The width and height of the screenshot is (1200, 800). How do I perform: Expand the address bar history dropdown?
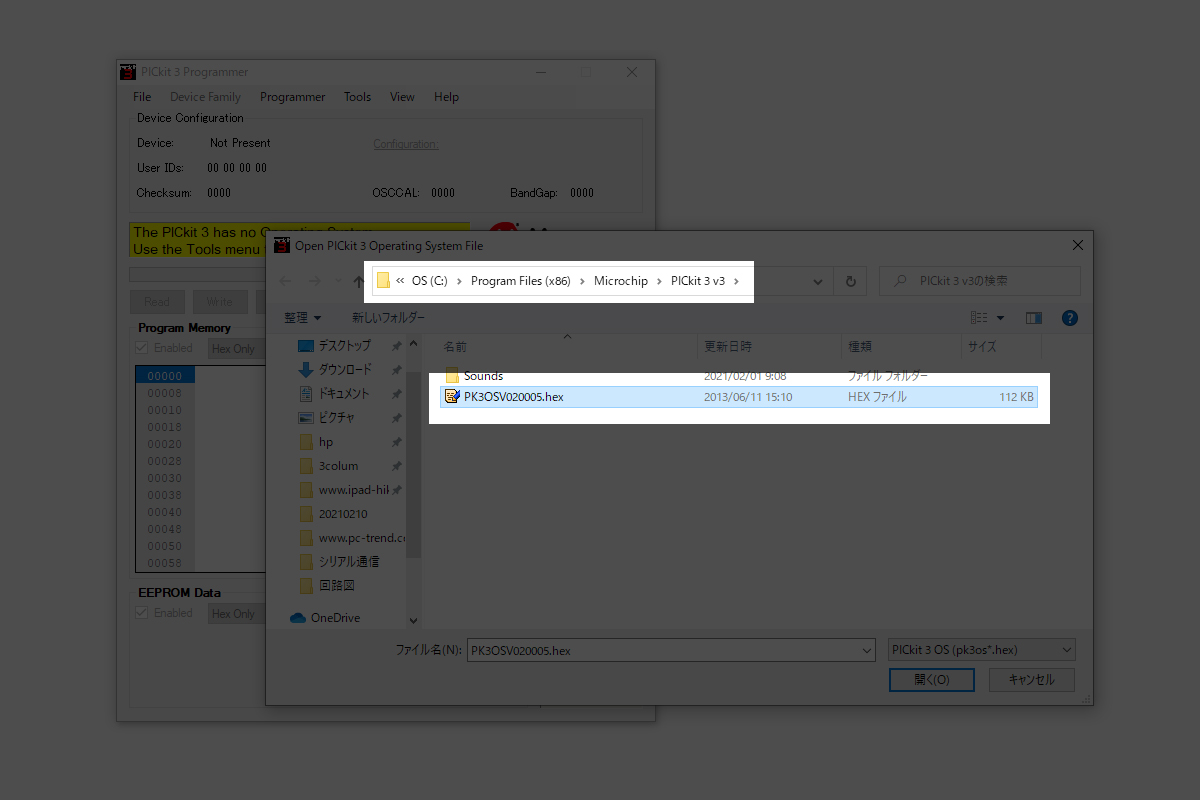point(817,282)
